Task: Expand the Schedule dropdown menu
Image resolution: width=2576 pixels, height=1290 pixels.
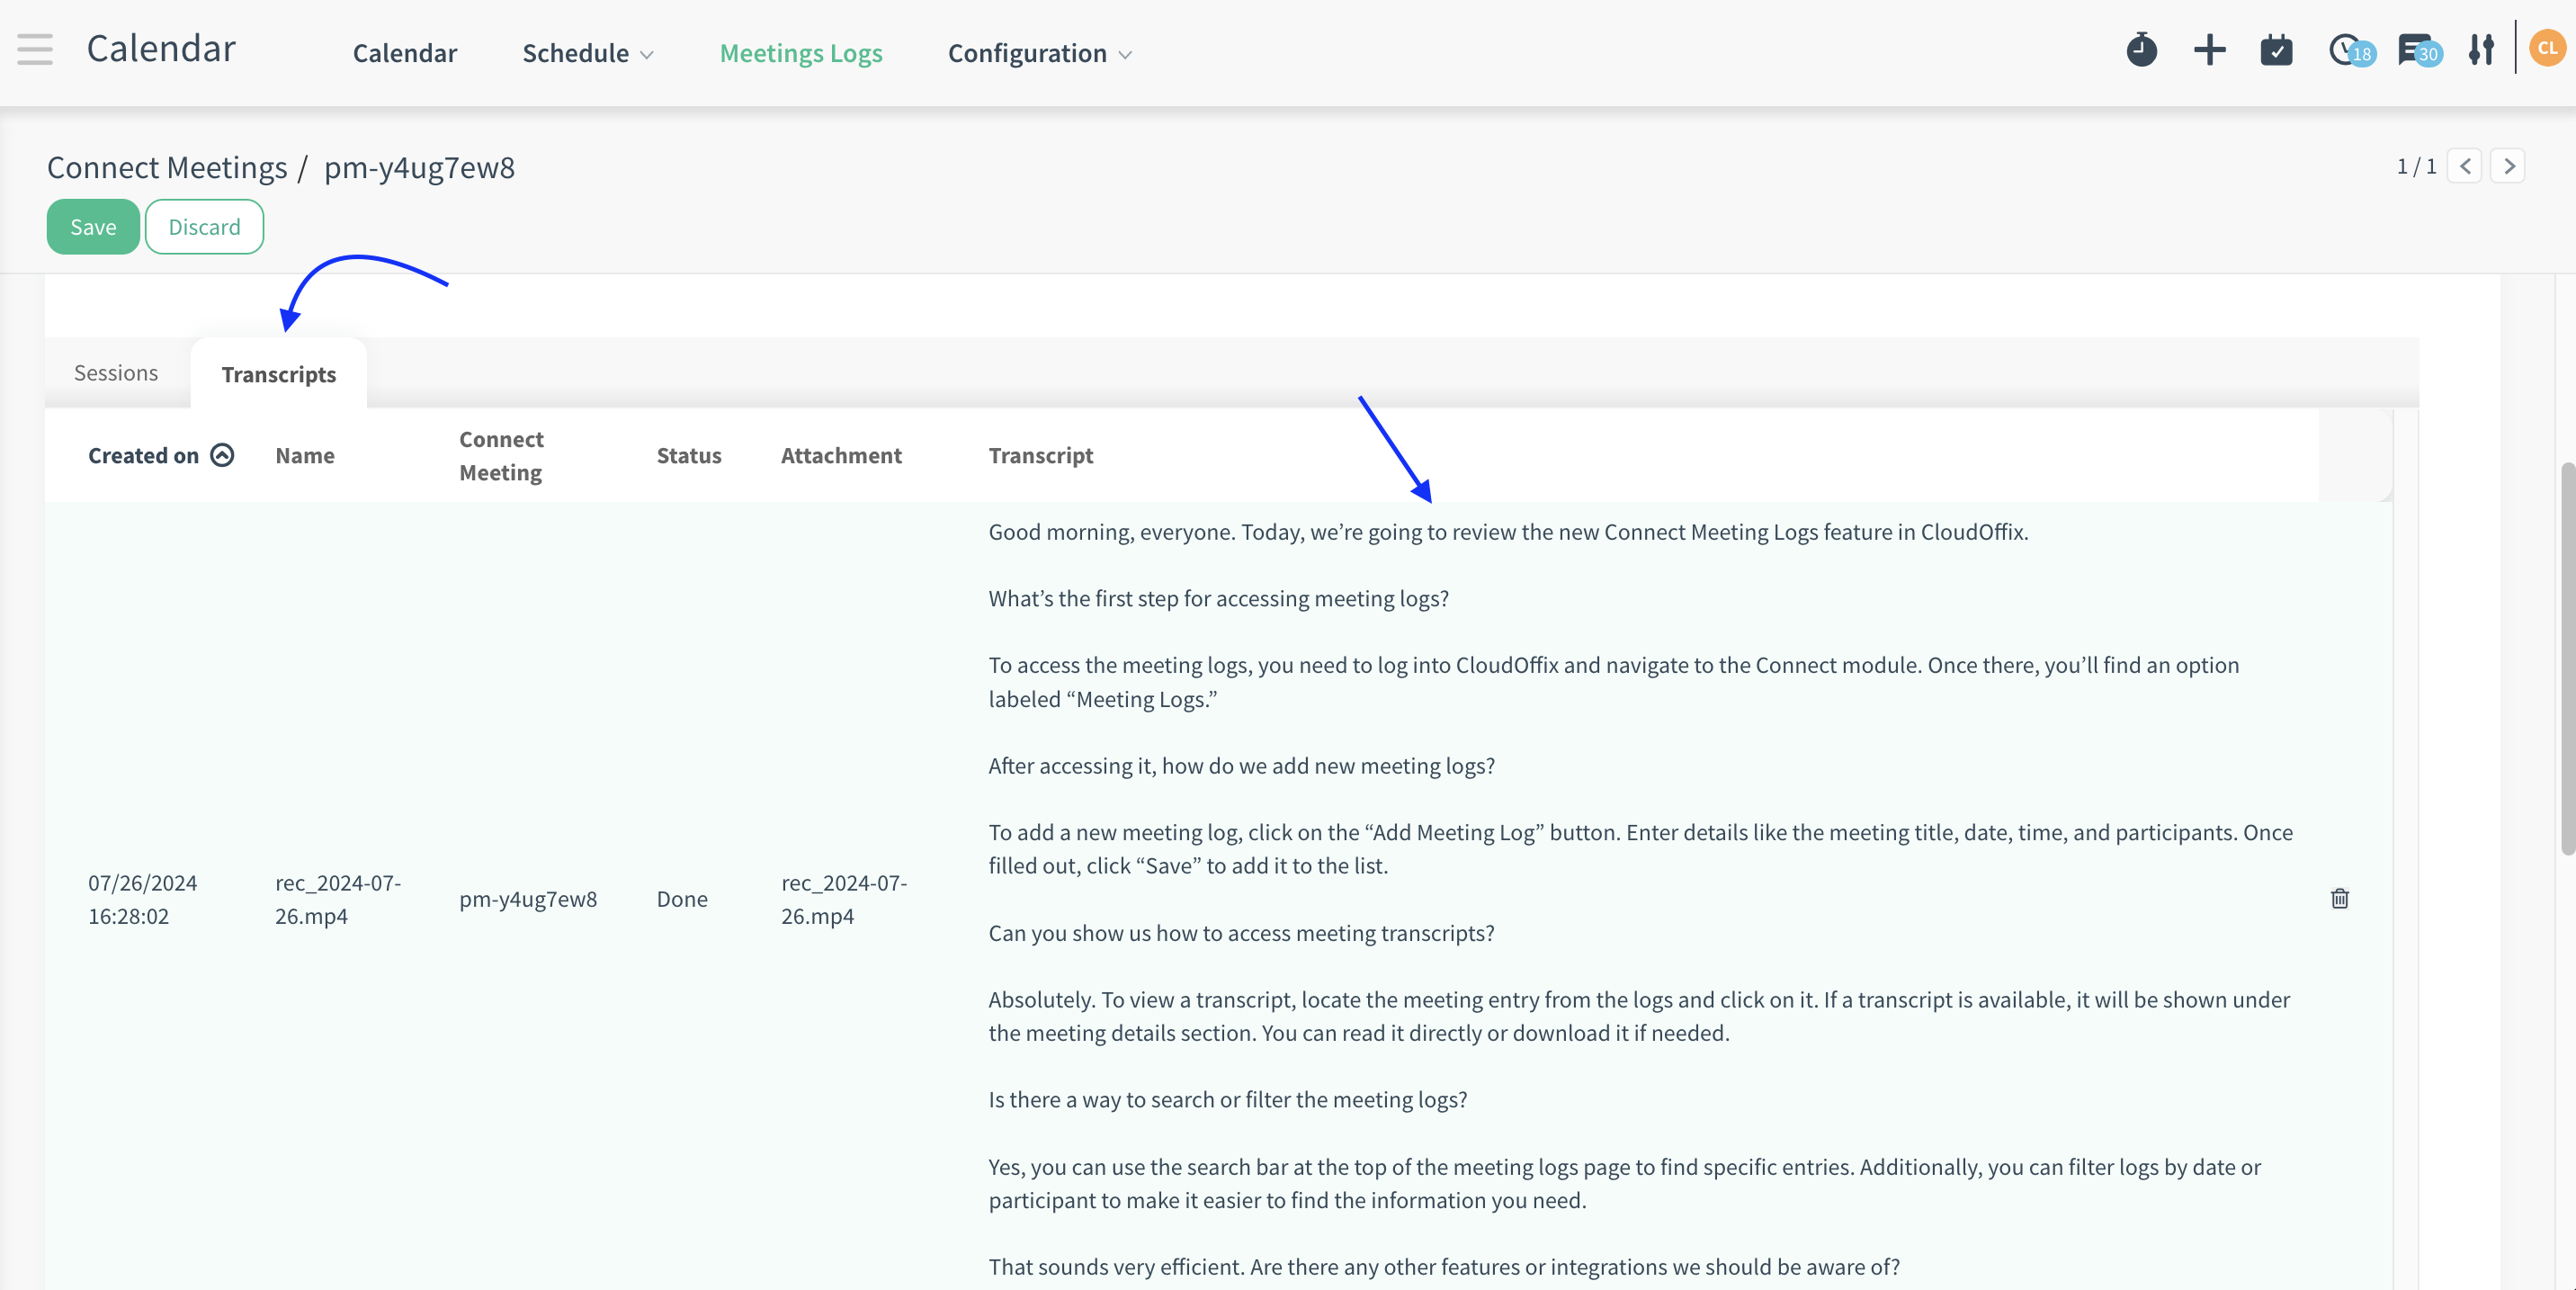Action: 587,53
